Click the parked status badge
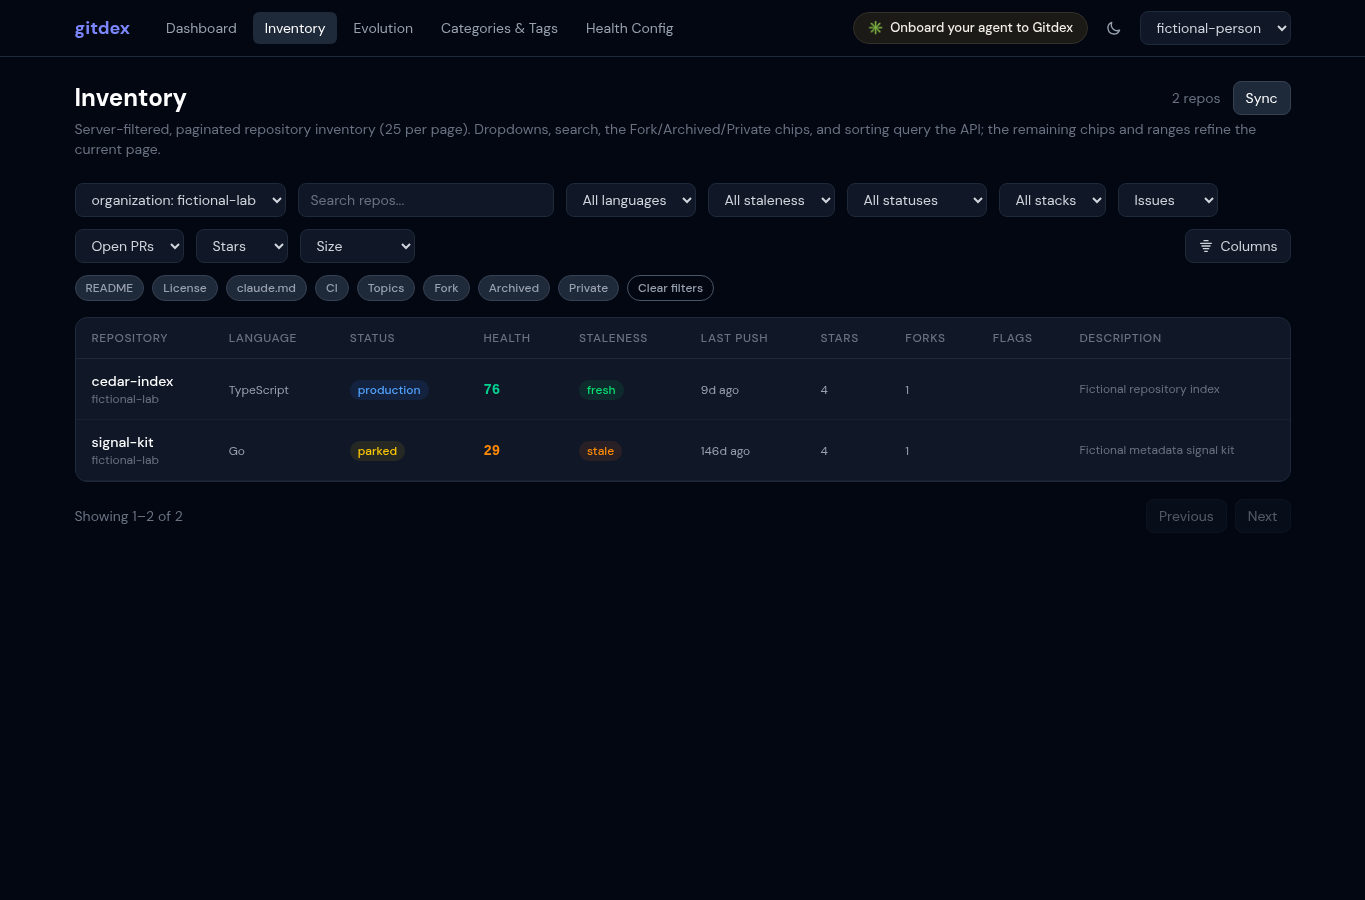 377,451
